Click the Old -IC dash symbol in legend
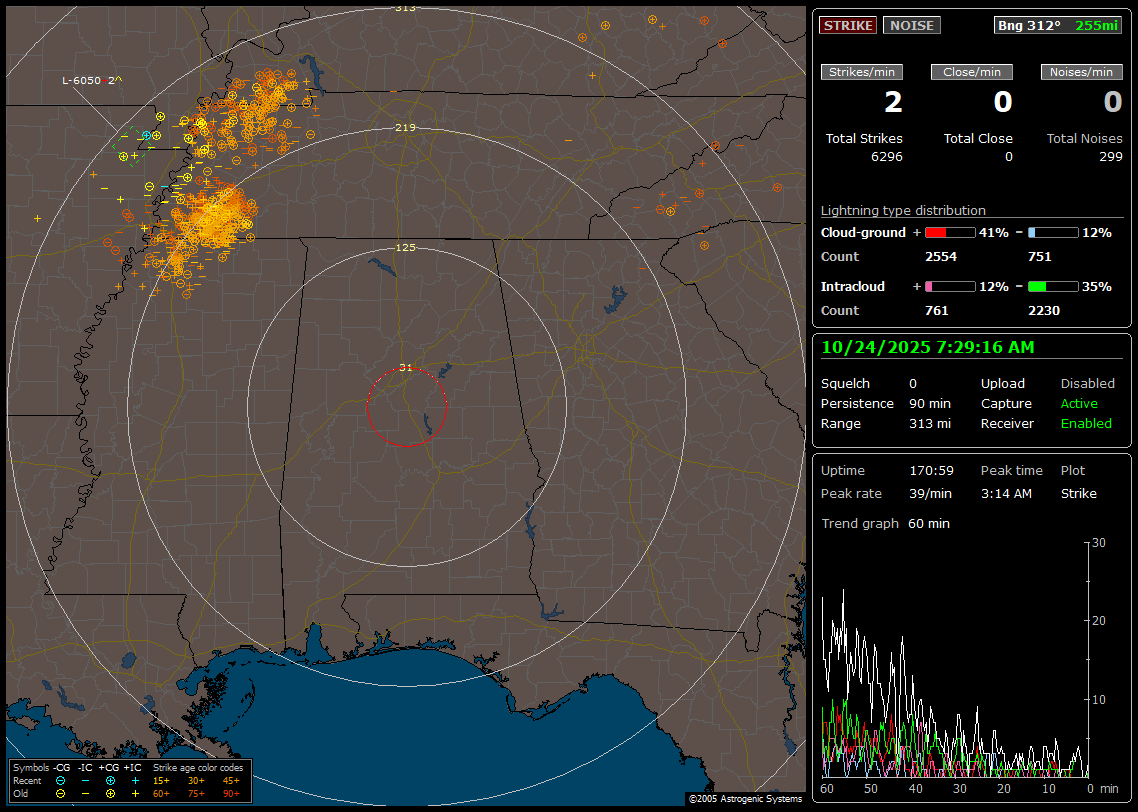The height and width of the screenshot is (812, 1138). [x=85, y=793]
